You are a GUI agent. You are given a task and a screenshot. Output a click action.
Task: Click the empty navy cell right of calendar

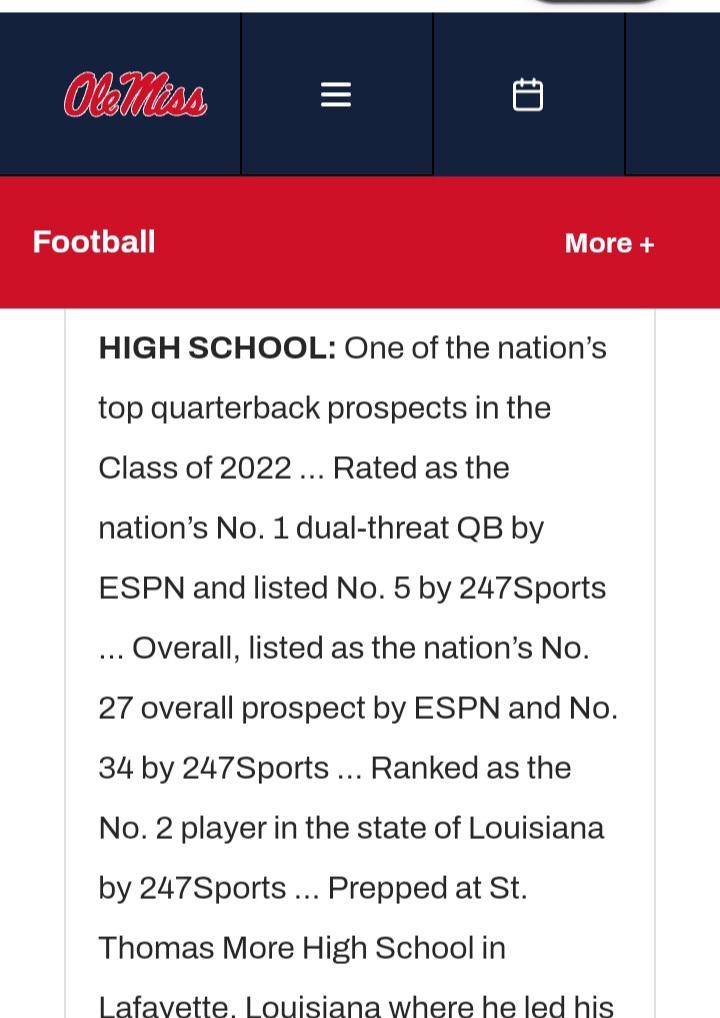point(673,95)
